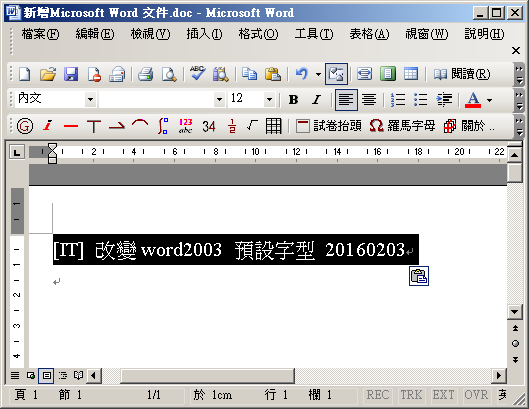Click the 試卷抬頭 button
This screenshot has height=409, width=529.
[x=328, y=126]
